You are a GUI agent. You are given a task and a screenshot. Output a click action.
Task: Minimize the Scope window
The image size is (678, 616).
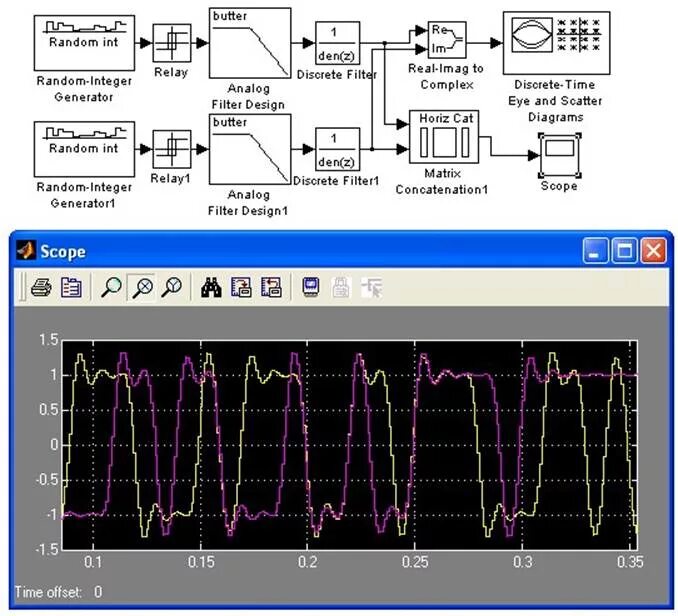pos(595,250)
